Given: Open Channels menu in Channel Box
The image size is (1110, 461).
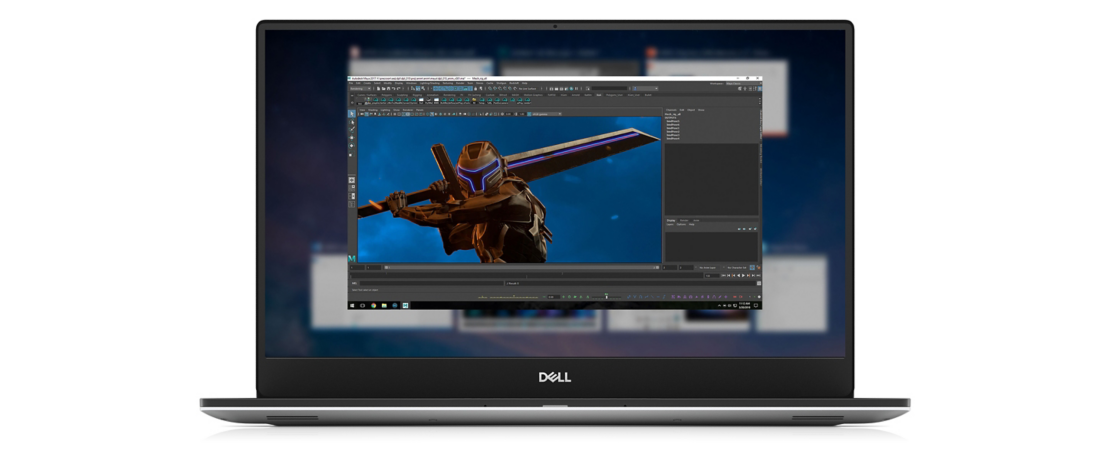Looking at the screenshot, I should coord(671,110).
